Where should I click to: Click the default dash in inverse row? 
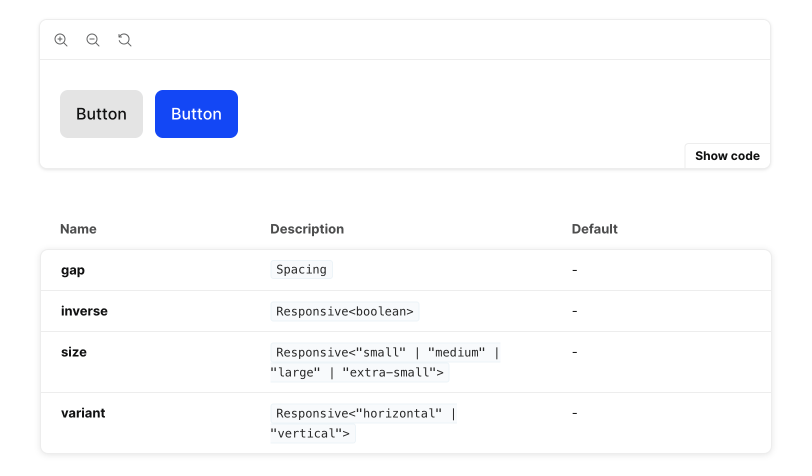(574, 311)
